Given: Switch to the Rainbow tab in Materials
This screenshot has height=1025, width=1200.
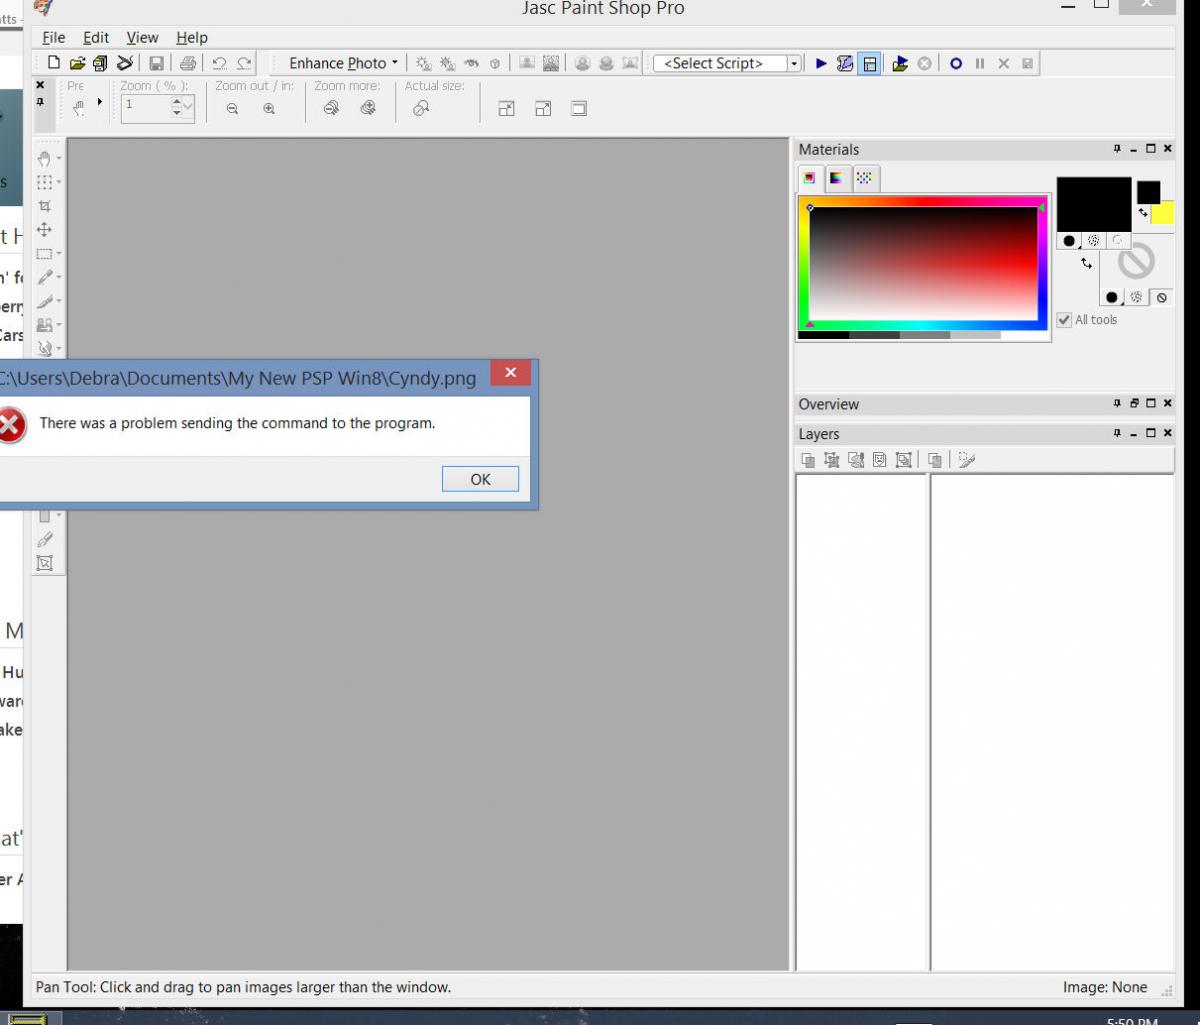Looking at the screenshot, I should coord(836,178).
